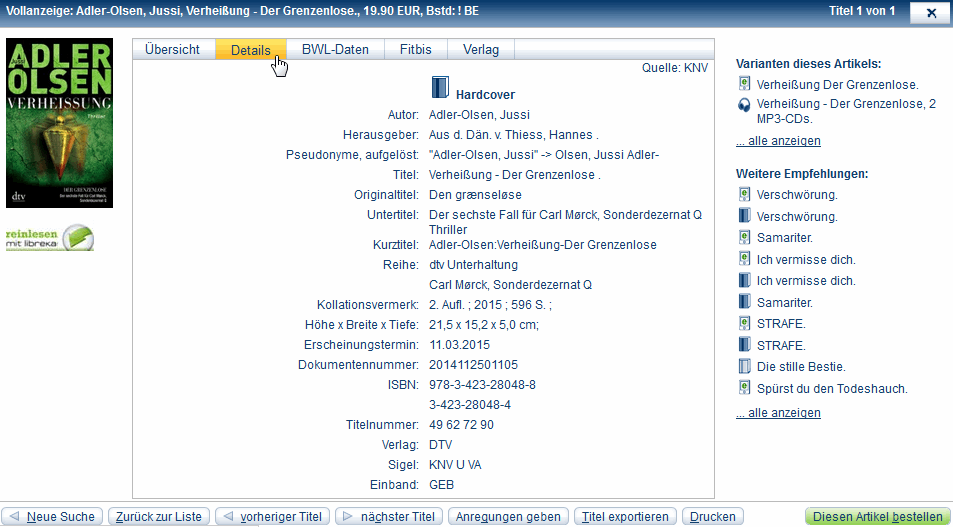Click the book icon next to Die stille Bestie
This screenshot has height=527, width=953.
[x=743, y=366]
